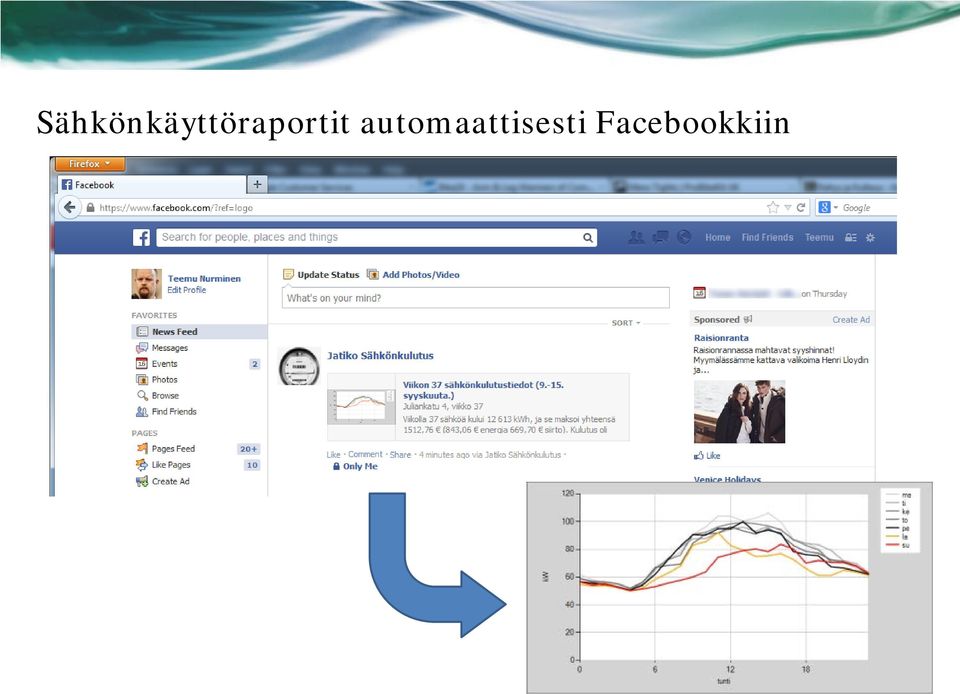Share the Jatiko post
960x694 pixels.
point(400,455)
